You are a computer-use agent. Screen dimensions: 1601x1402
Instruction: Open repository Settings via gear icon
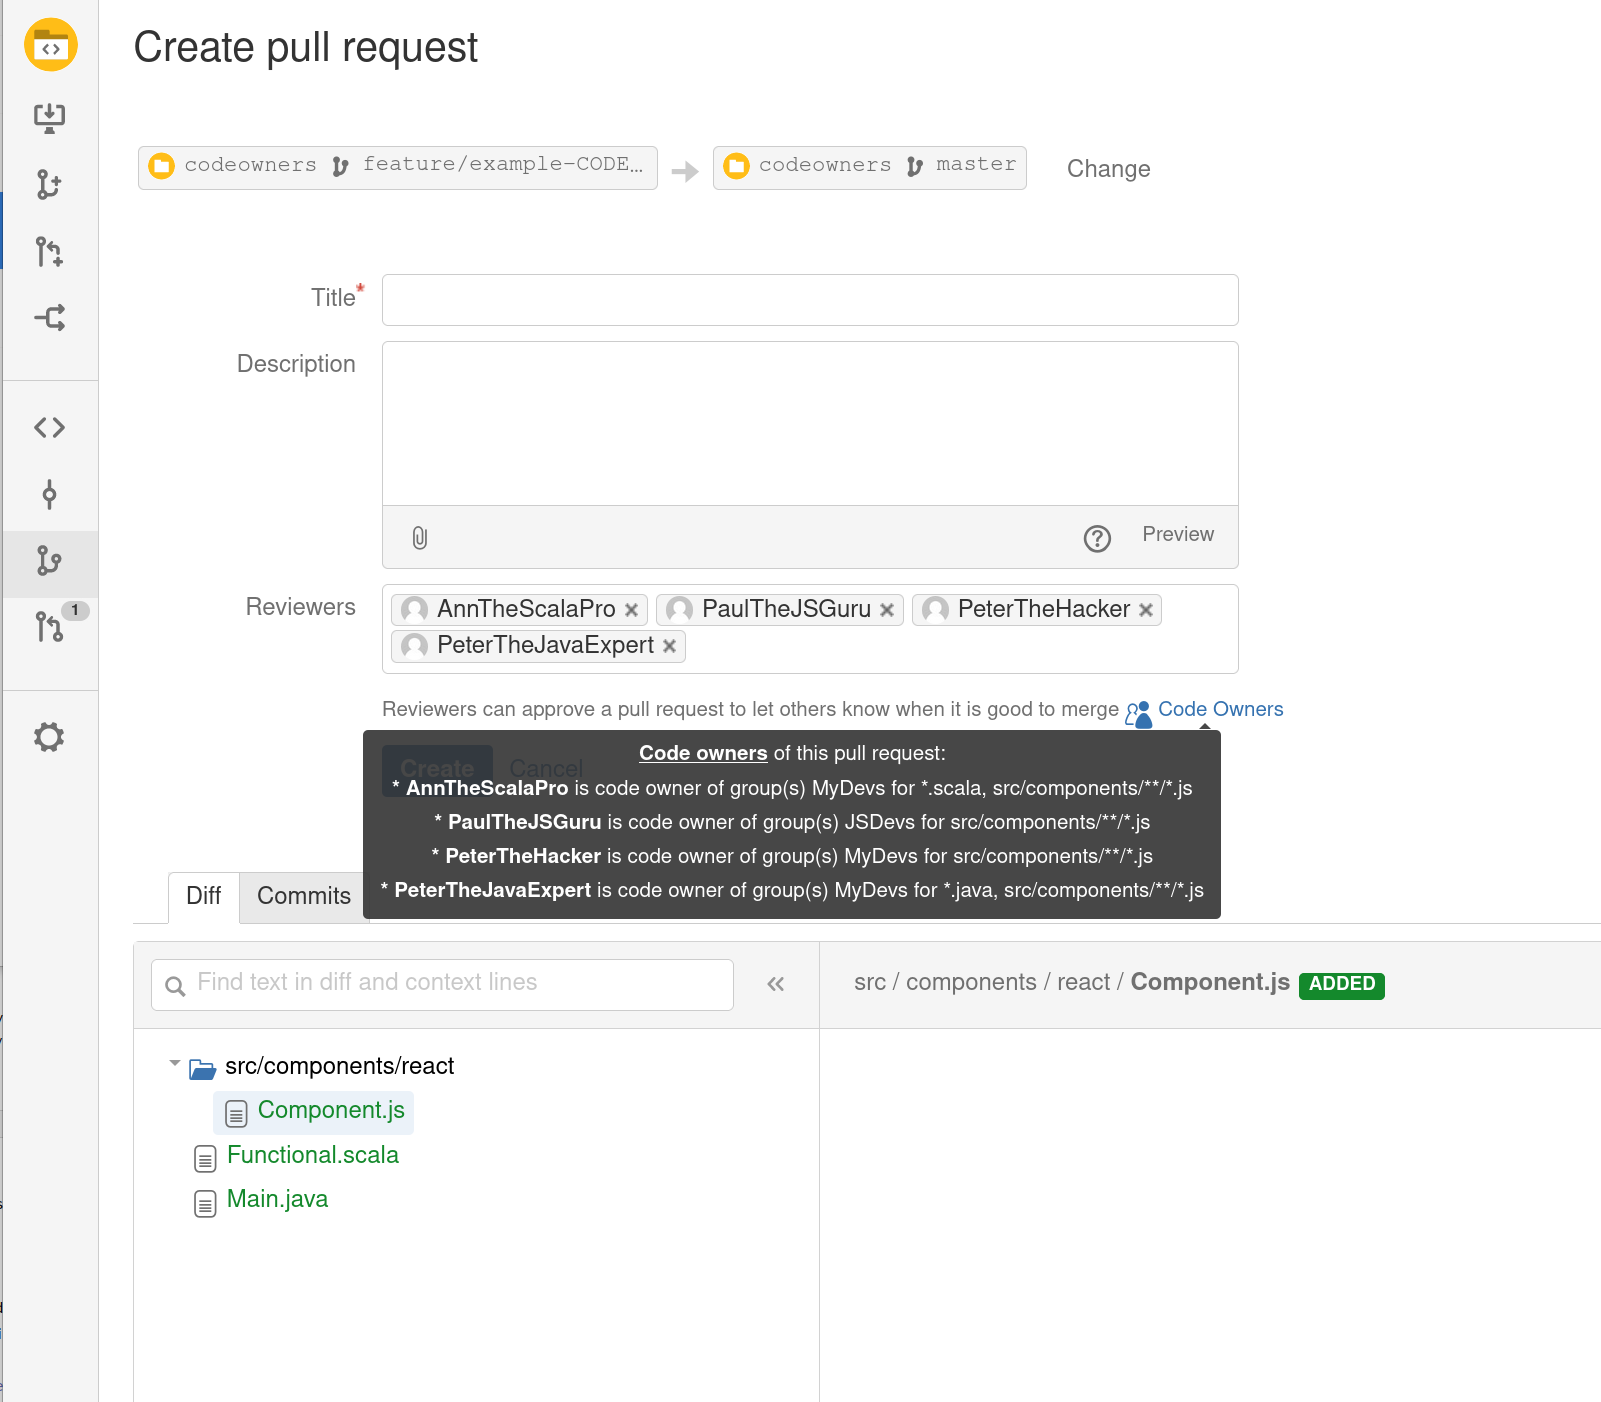pos(49,737)
